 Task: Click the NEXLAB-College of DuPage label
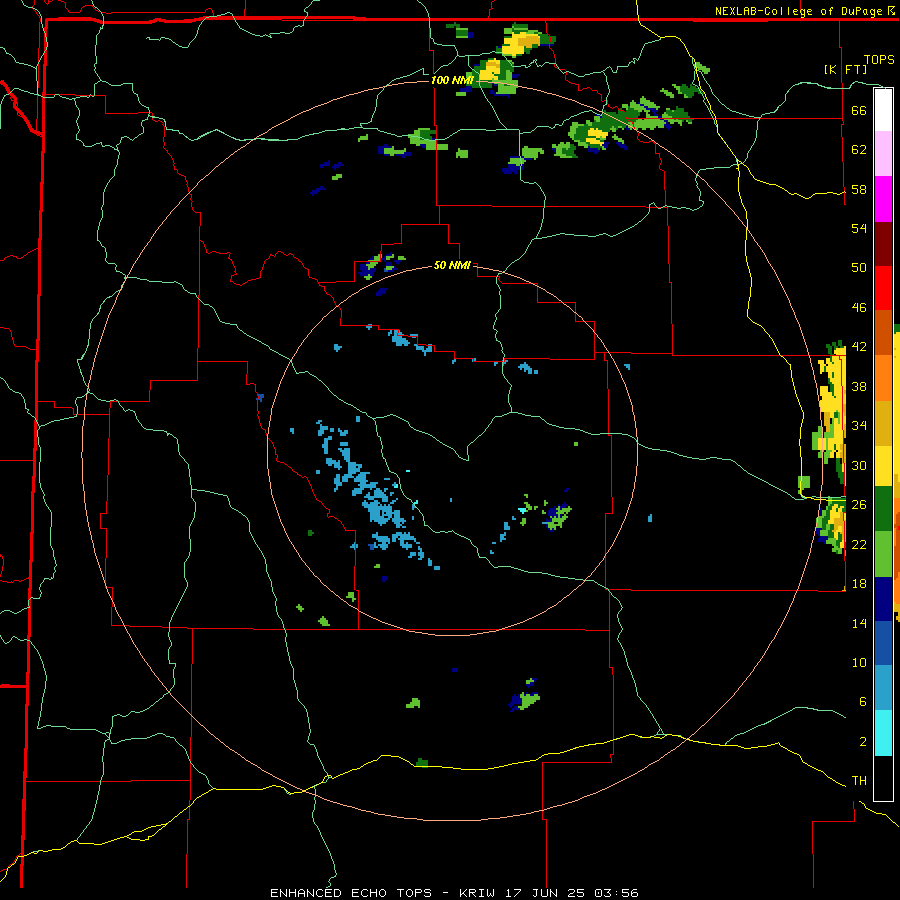[x=800, y=11]
